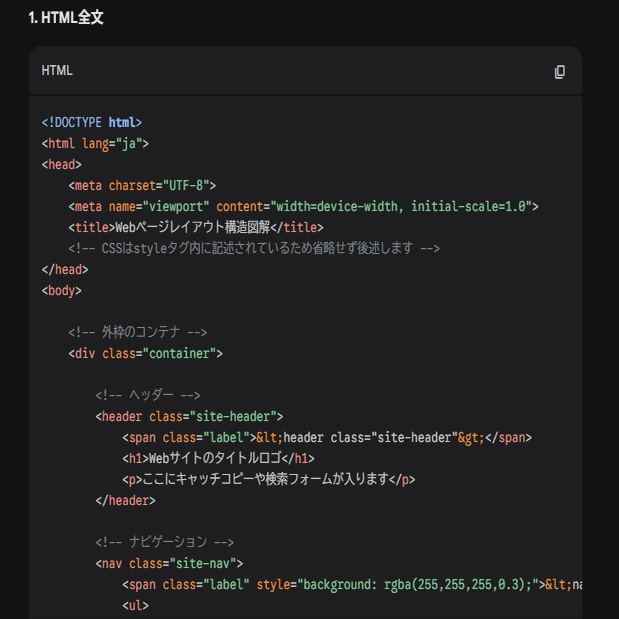Click the nav class="site-nav" line

coord(169,563)
